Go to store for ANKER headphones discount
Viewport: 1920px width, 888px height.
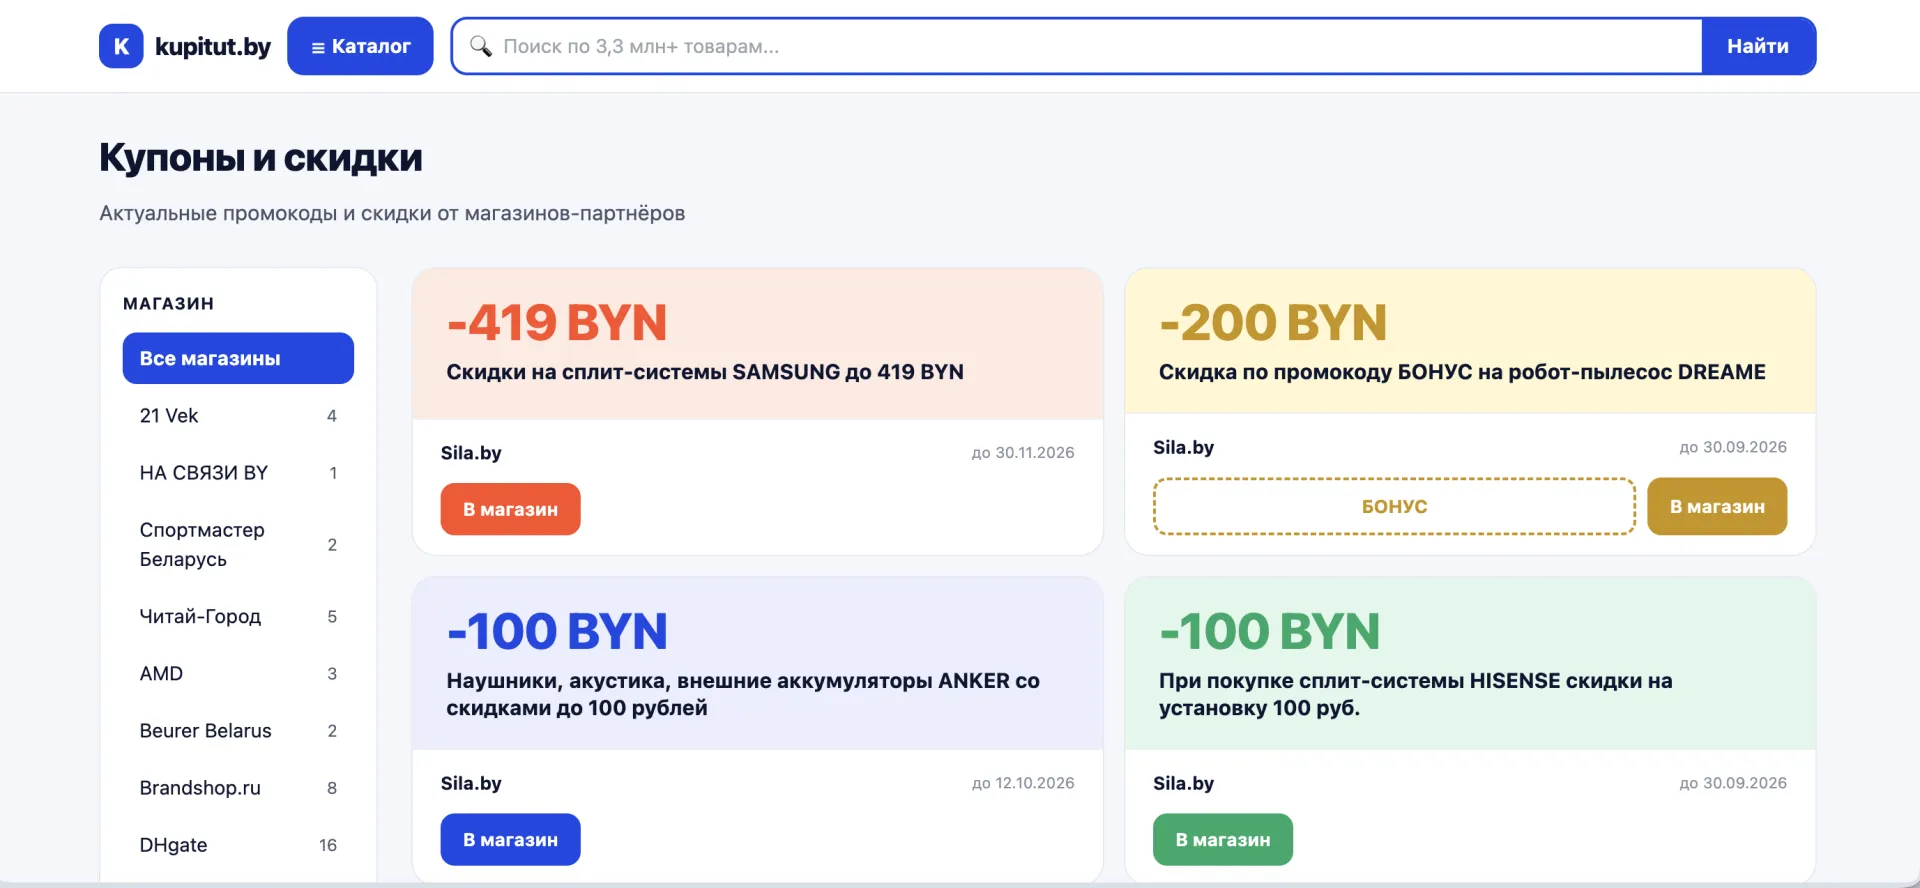(510, 839)
